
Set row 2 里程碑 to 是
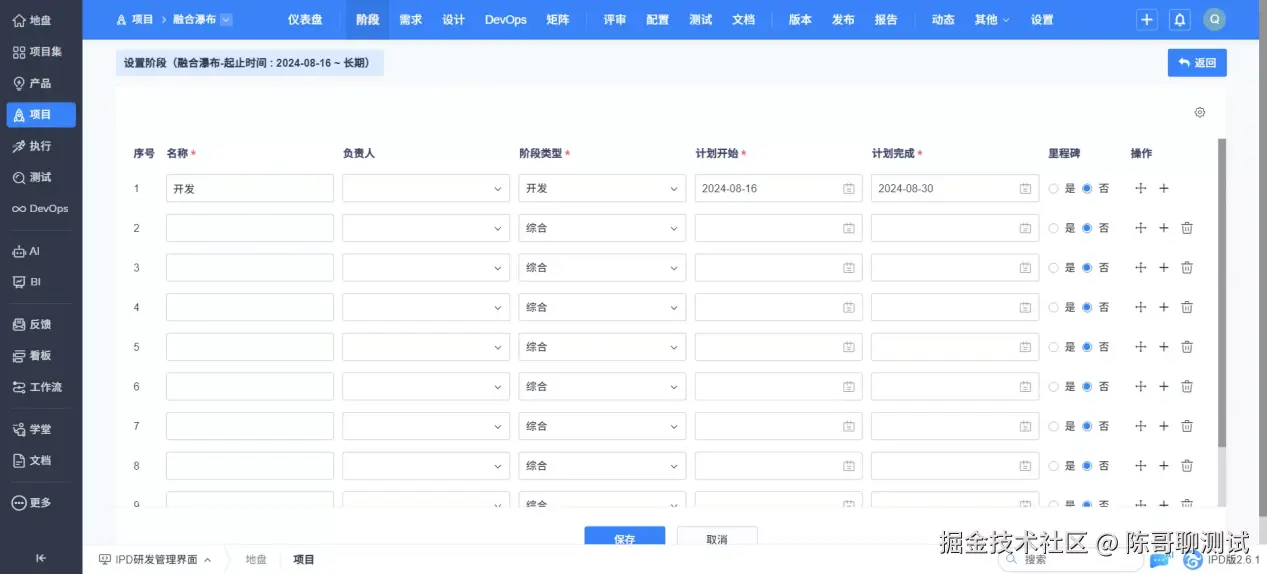(1054, 228)
